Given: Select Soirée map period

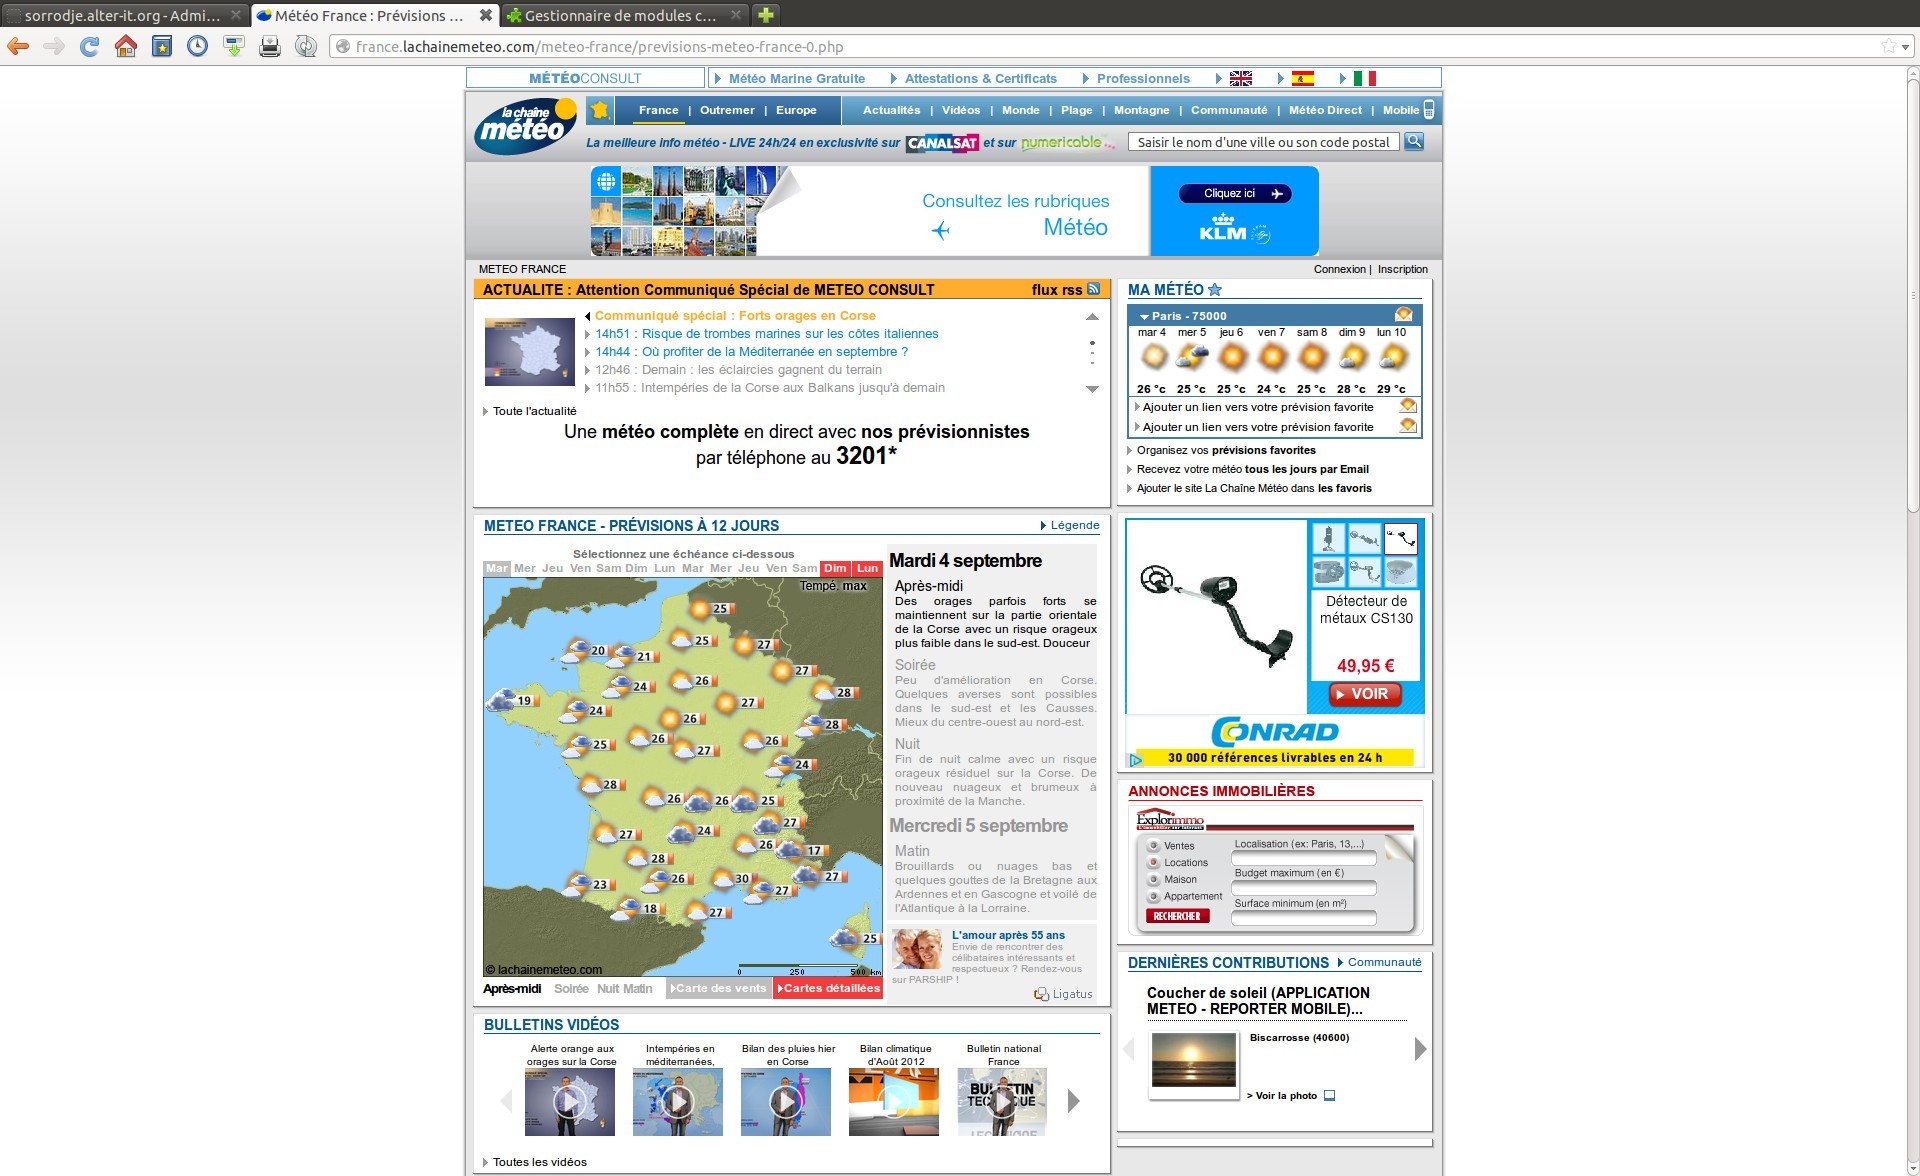Looking at the screenshot, I should point(571,989).
